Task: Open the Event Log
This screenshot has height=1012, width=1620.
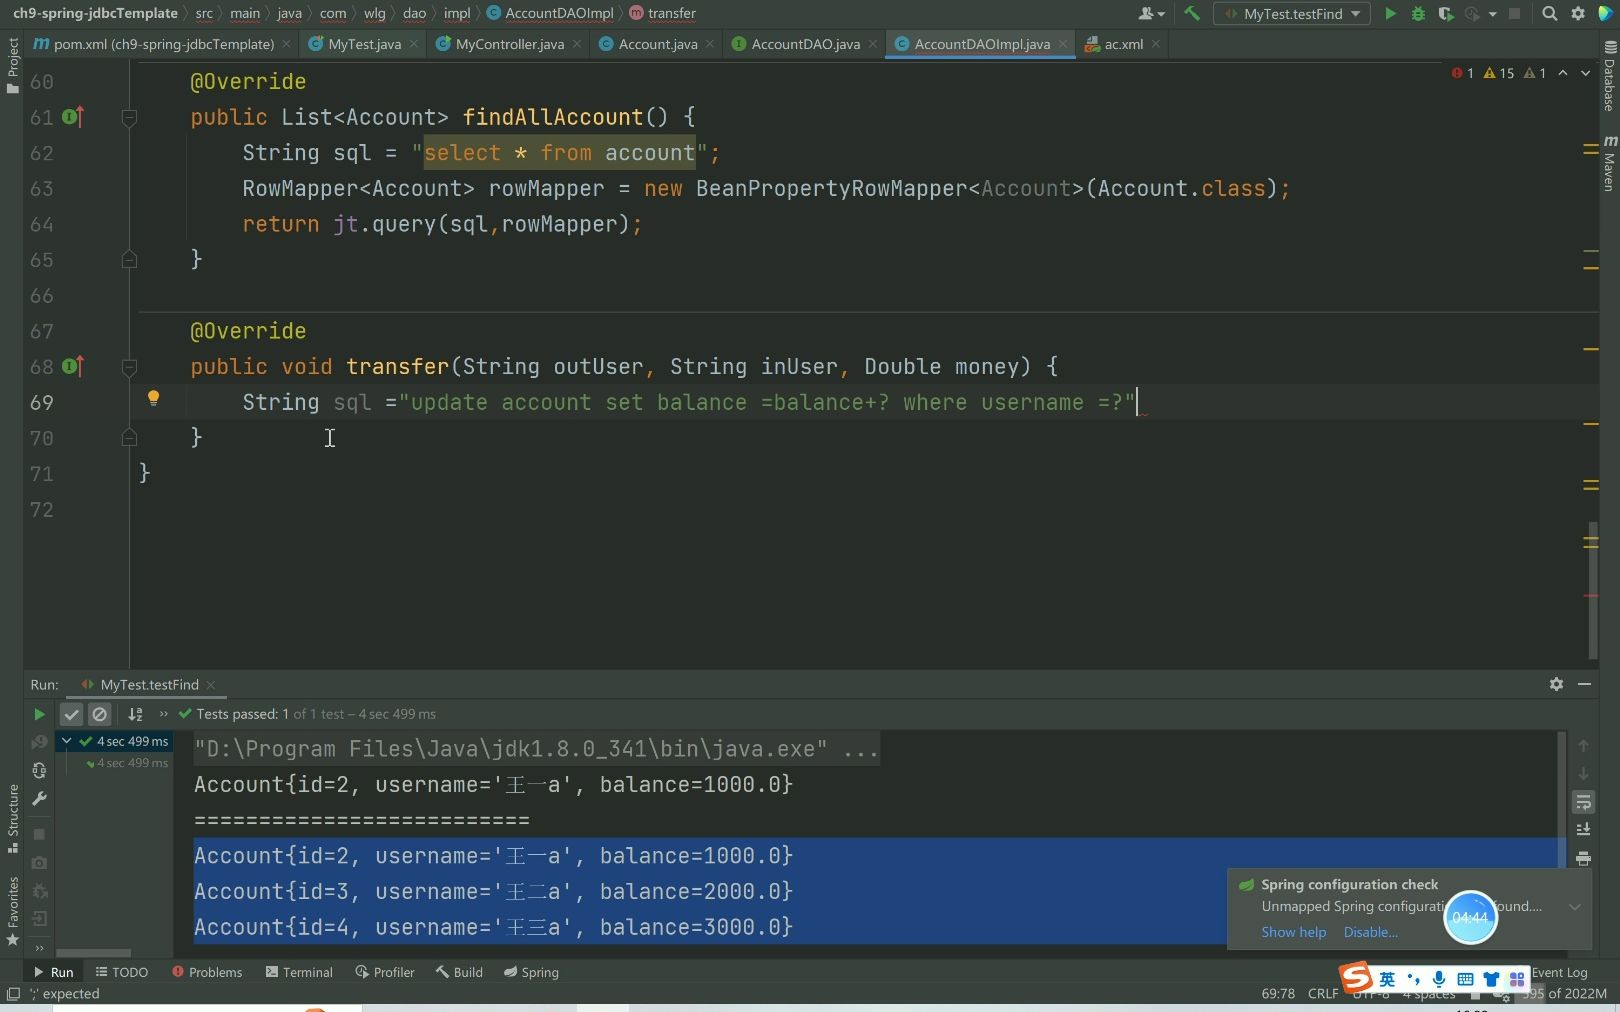Action: 1559,972
